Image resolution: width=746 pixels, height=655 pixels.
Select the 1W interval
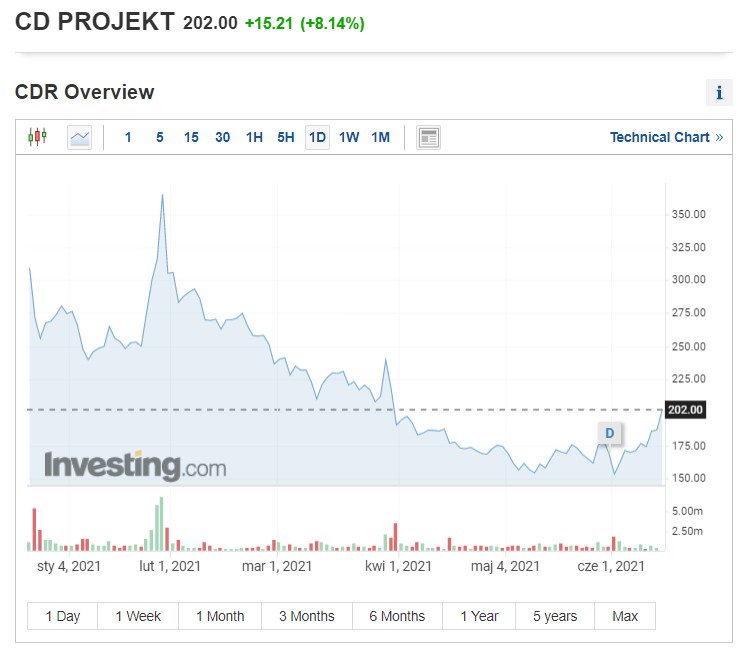(x=349, y=137)
